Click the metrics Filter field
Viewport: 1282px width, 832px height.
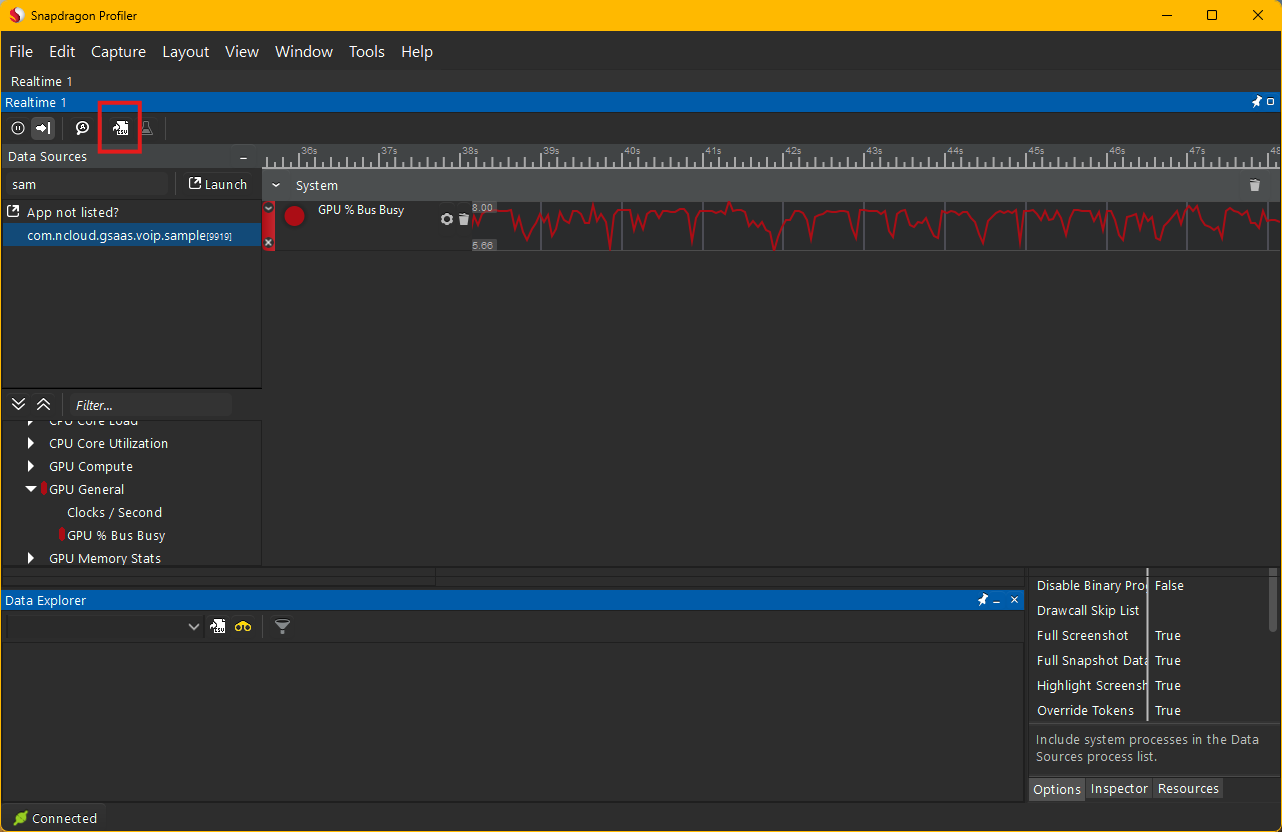150,405
